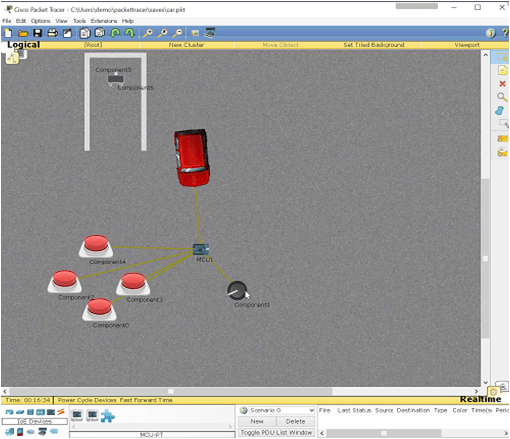Select the second board device icon

[92, 415]
